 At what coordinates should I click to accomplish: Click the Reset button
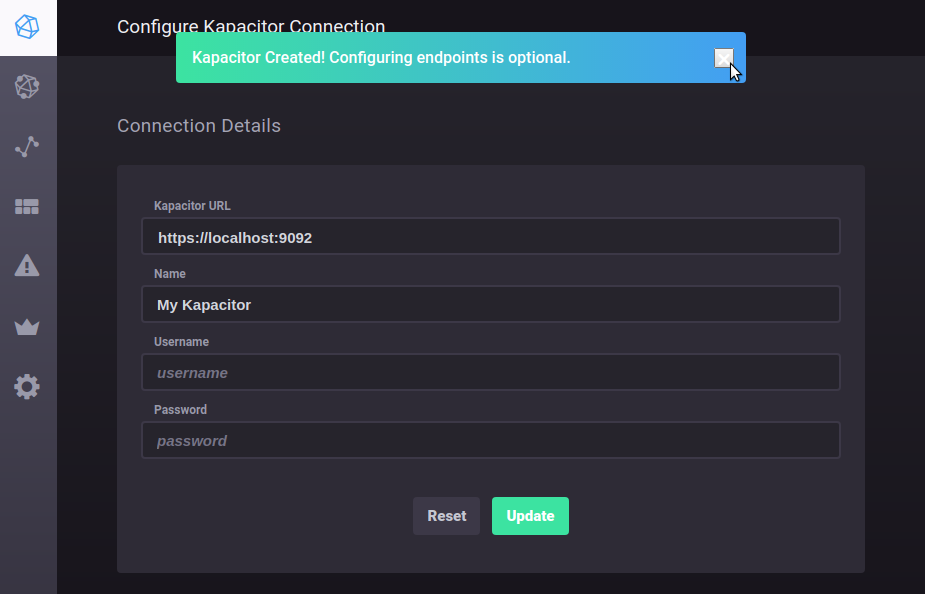[x=446, y=516]
